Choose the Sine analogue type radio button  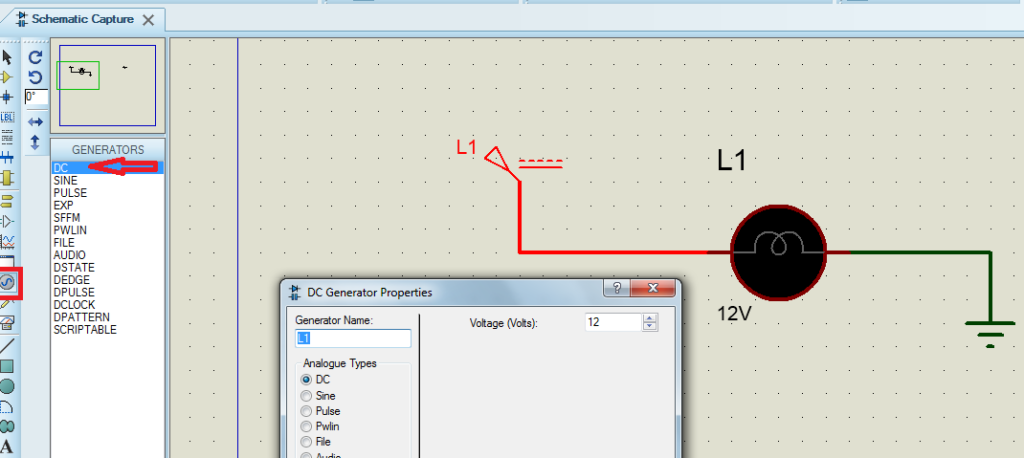[307, 396]
